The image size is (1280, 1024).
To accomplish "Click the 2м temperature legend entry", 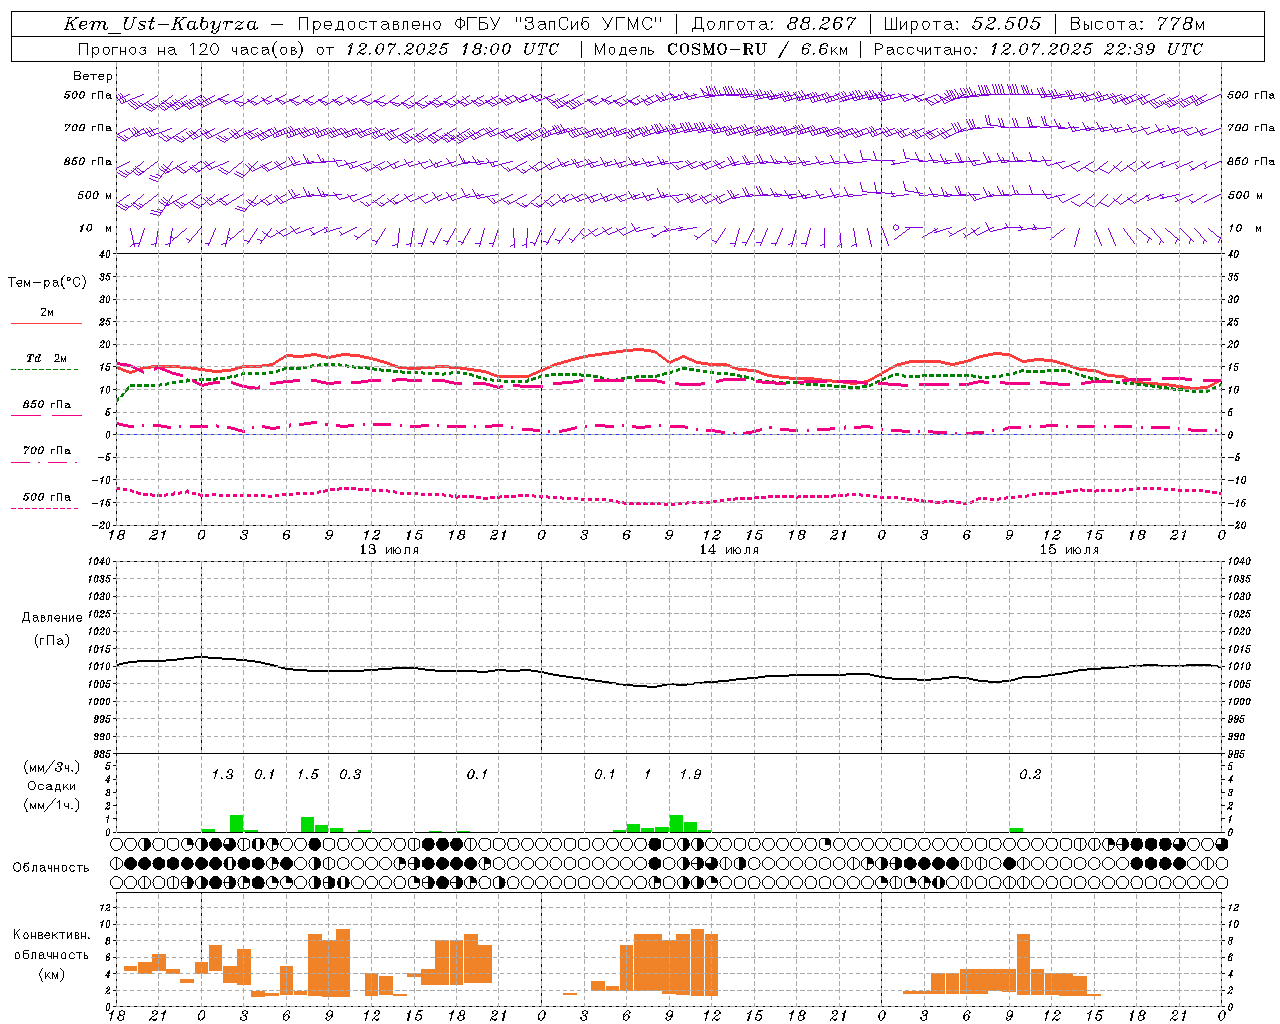I will [47, 313].
